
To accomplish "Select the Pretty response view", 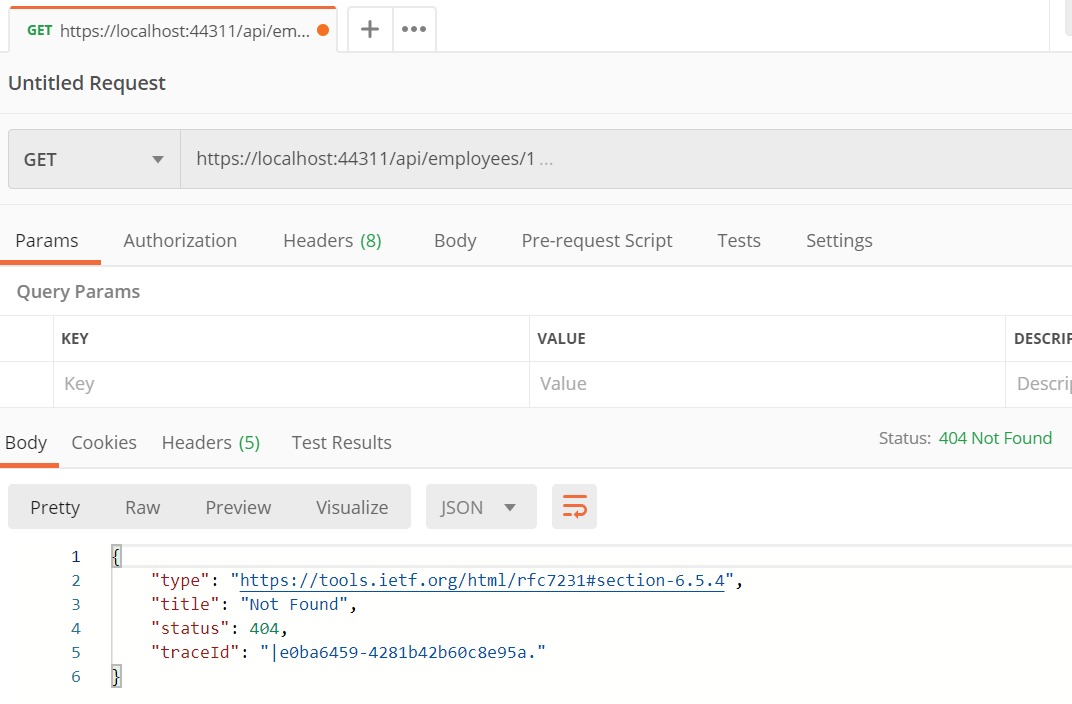I will click(x=55, y=507).
